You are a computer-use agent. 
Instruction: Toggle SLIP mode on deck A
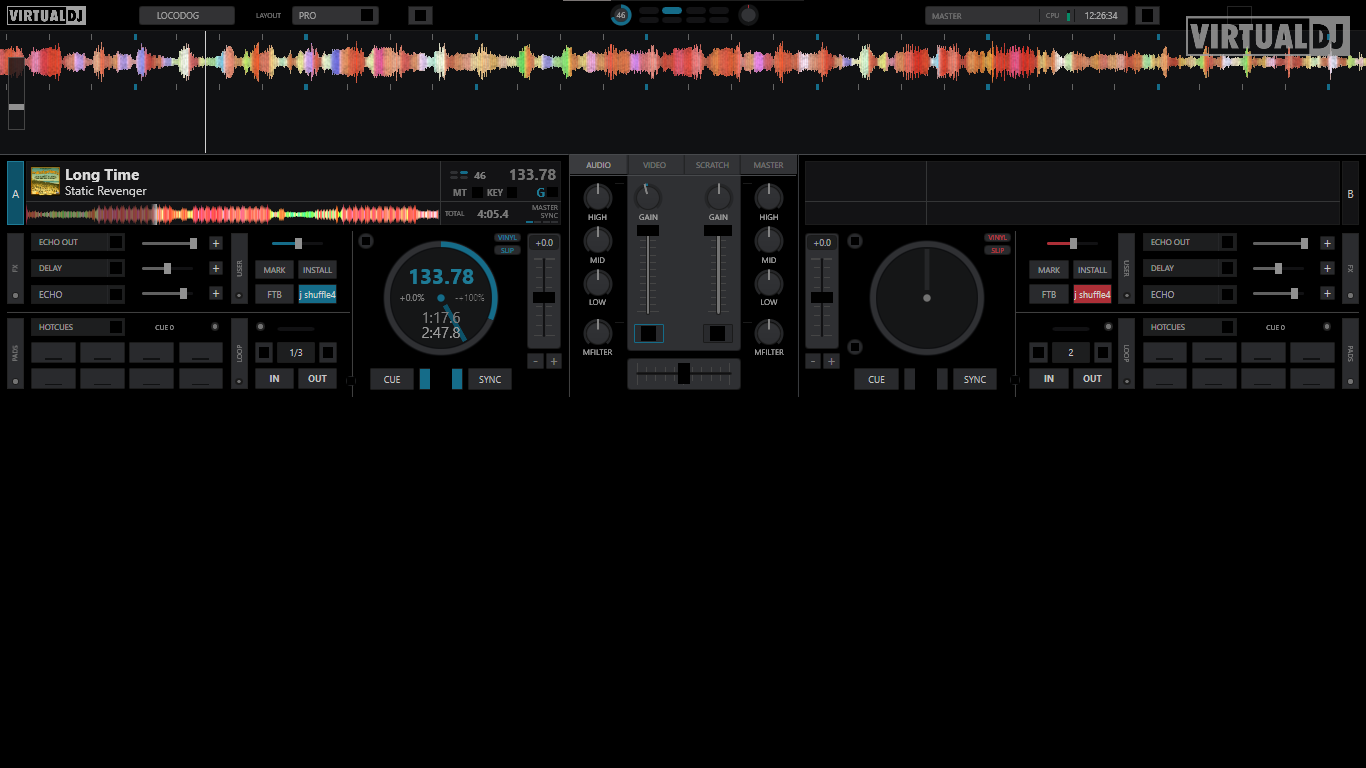point(507,250)
